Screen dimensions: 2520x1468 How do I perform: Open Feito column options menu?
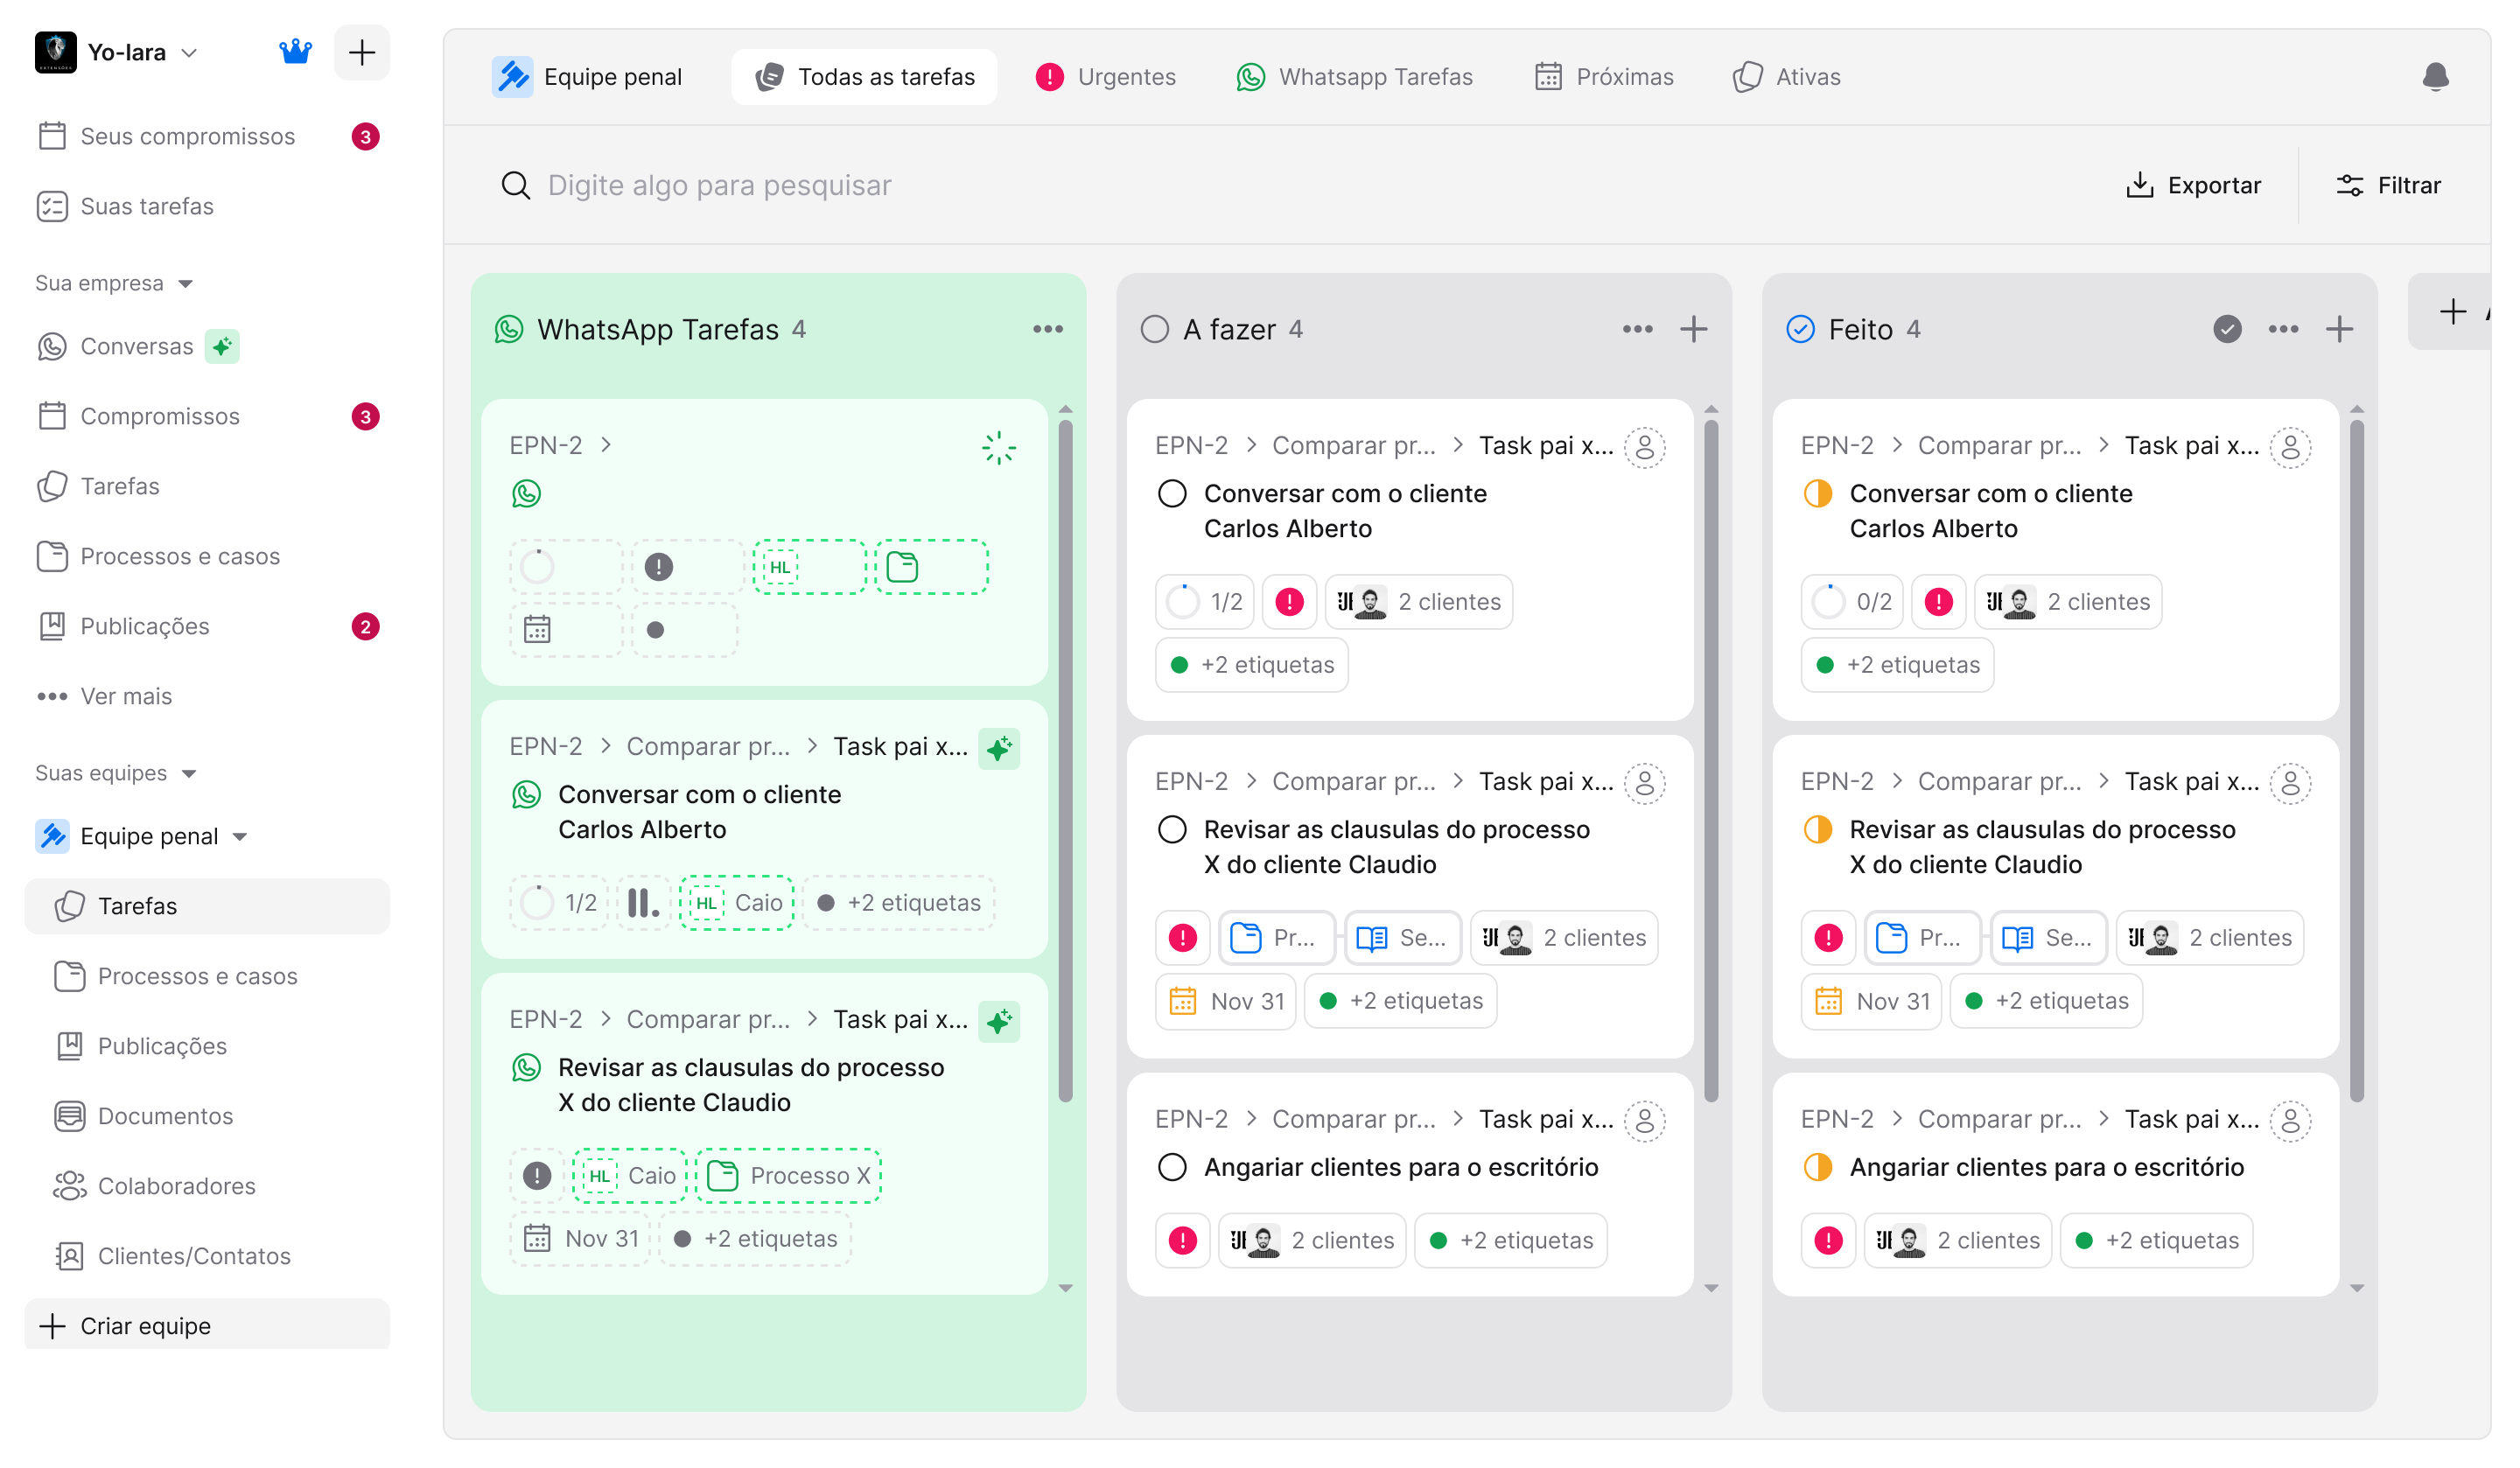click(2283, 329)
